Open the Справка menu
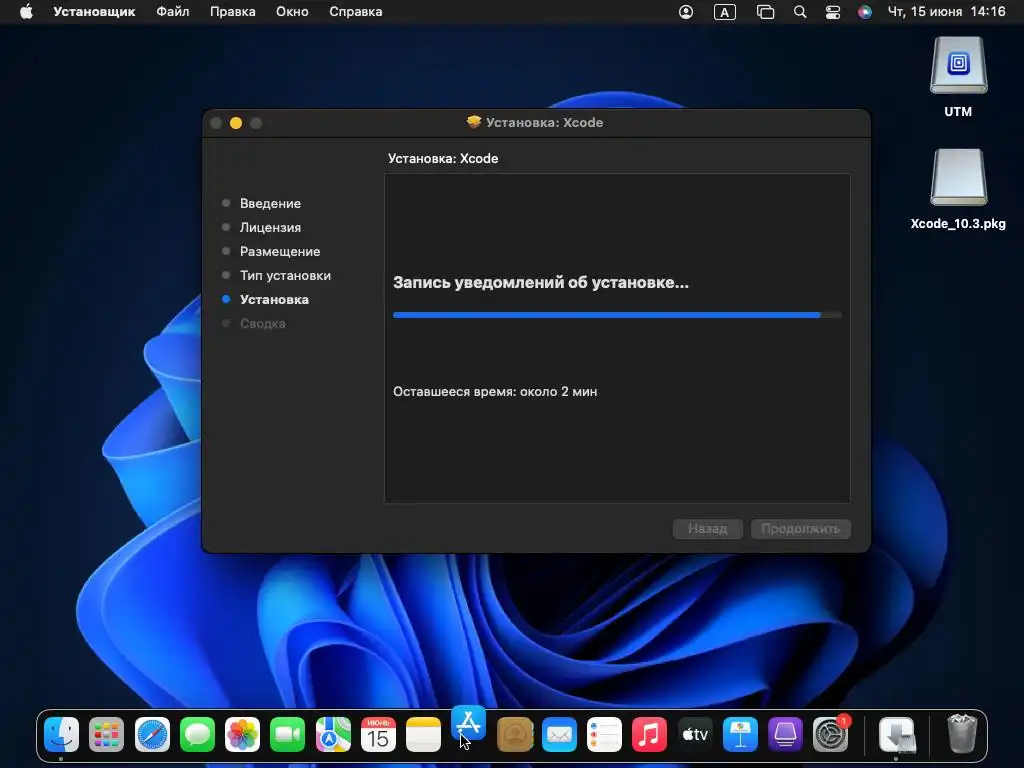1024x768 pixels. (355, 12)
